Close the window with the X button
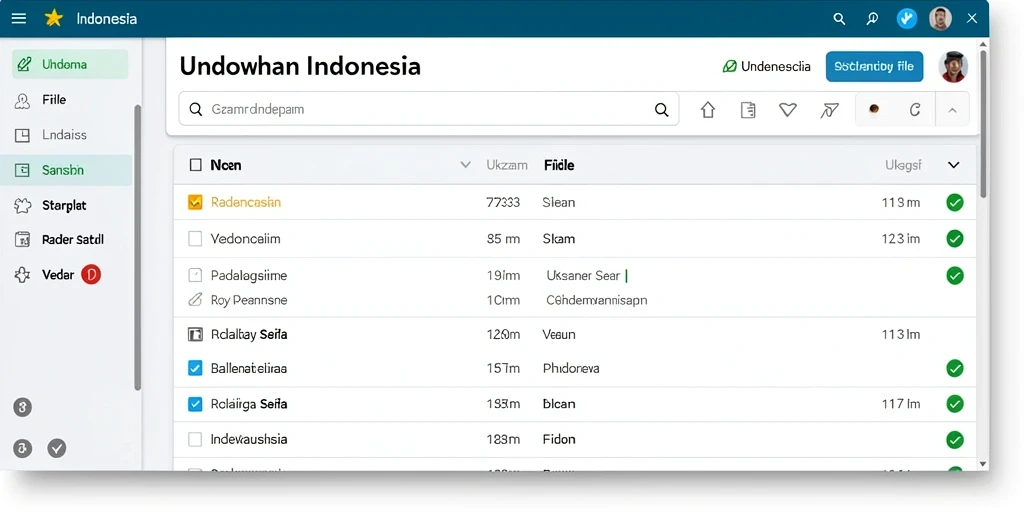This screenshot has height=512, width=1024. [x=972, y=18]
